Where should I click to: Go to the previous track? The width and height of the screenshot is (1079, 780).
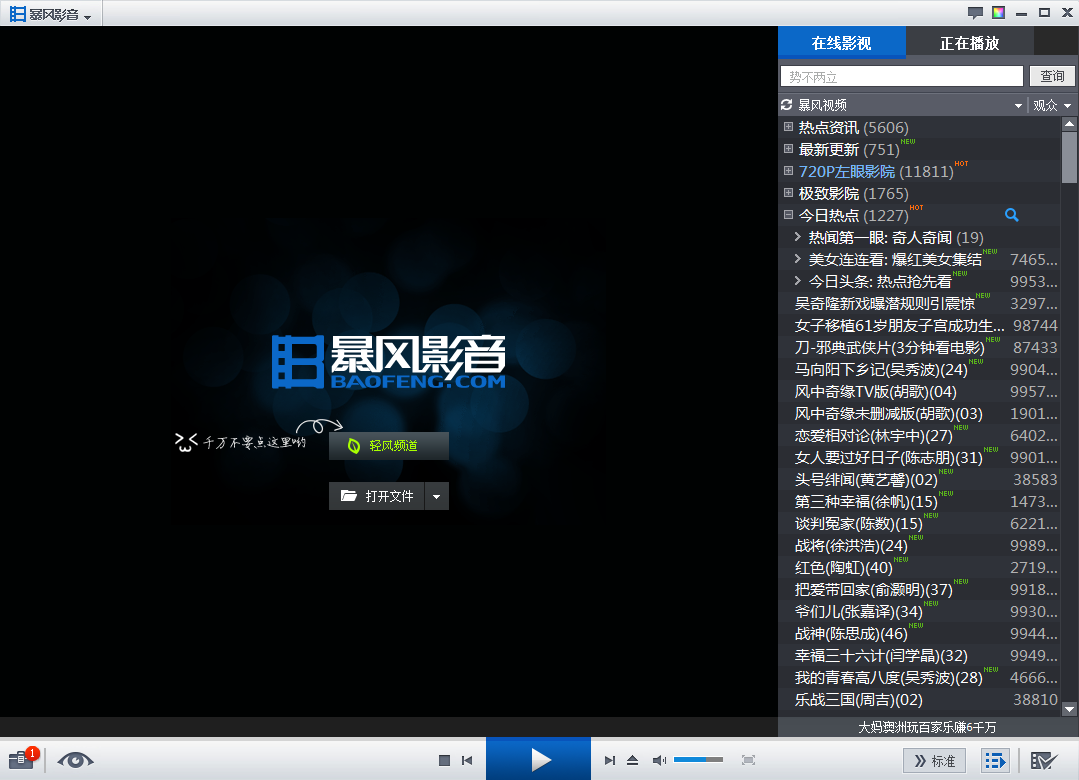click(467, 760)
